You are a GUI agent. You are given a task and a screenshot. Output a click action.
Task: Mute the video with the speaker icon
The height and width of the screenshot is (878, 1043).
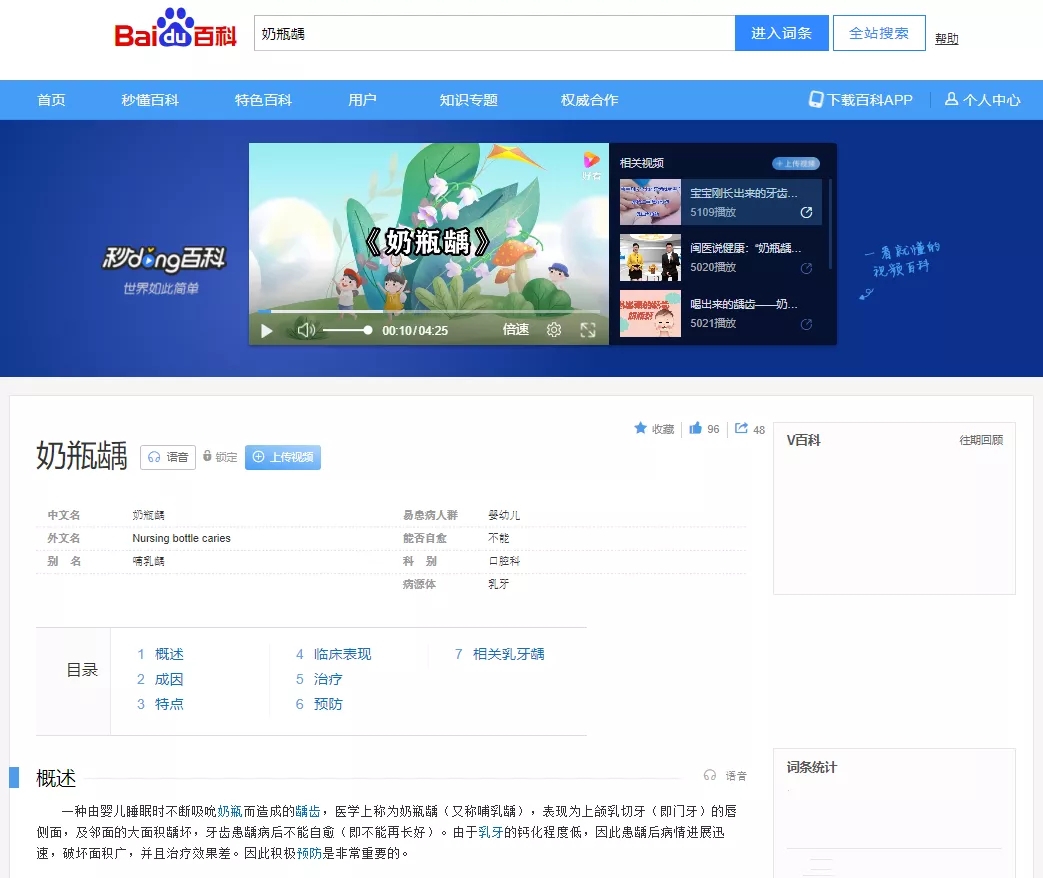click(x=306, y=330)
